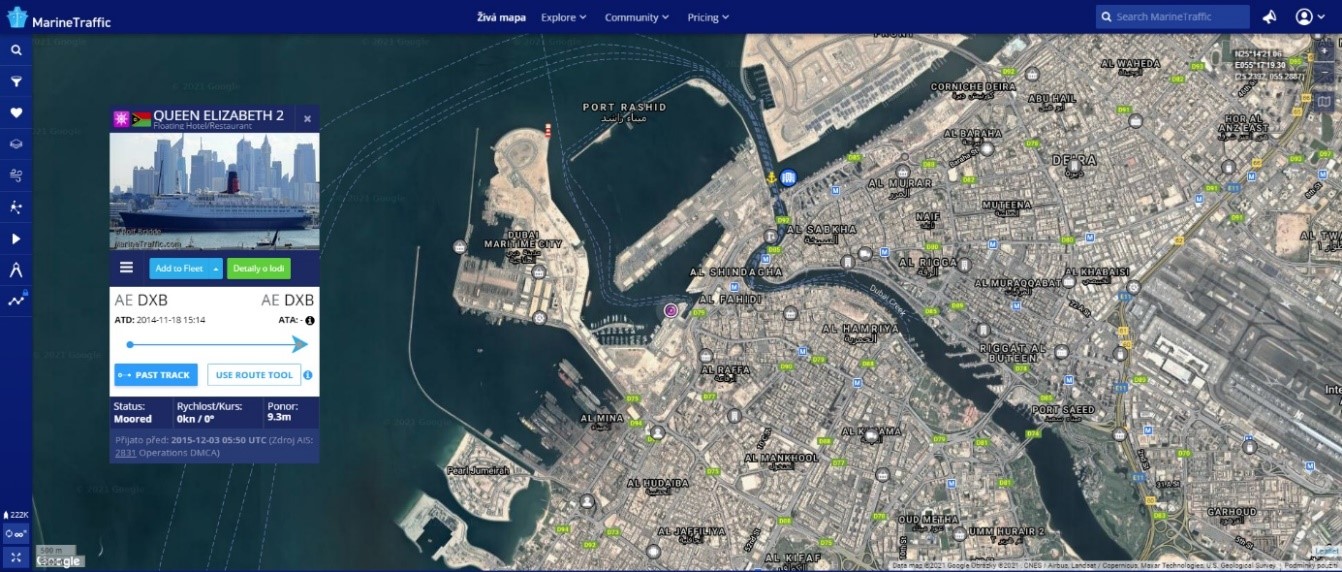Screen dimensions: 1342x572
Task: Click the PORT RASHID map label
Action: coord(624,107)
